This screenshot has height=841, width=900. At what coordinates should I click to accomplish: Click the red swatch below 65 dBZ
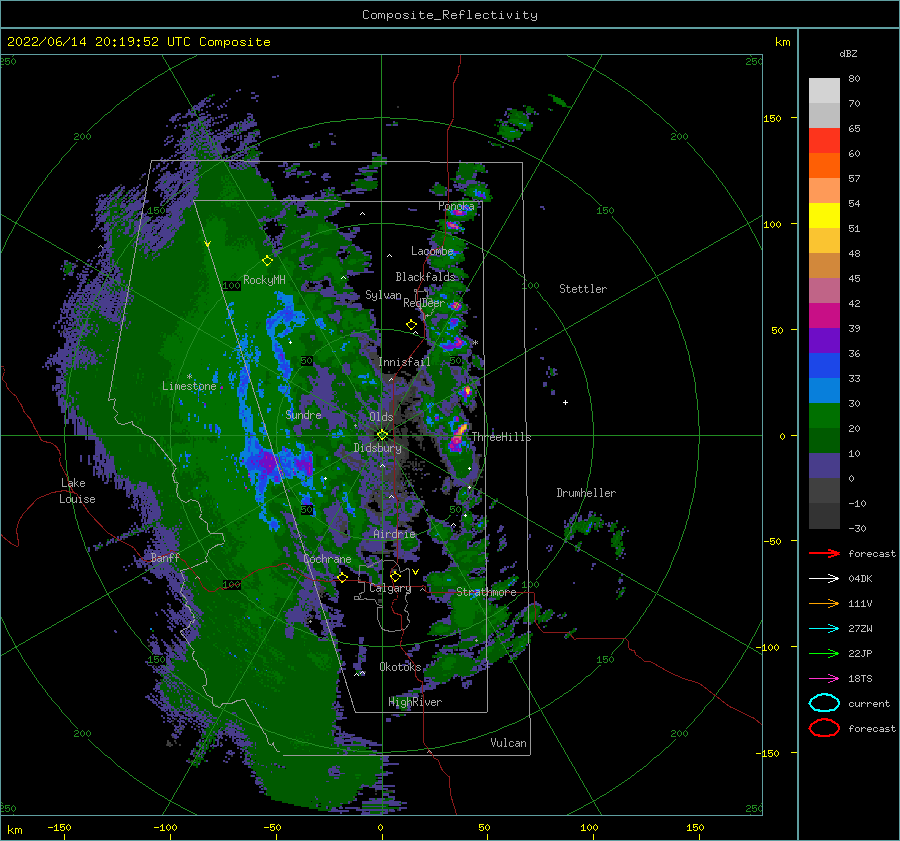click(824, 141)
